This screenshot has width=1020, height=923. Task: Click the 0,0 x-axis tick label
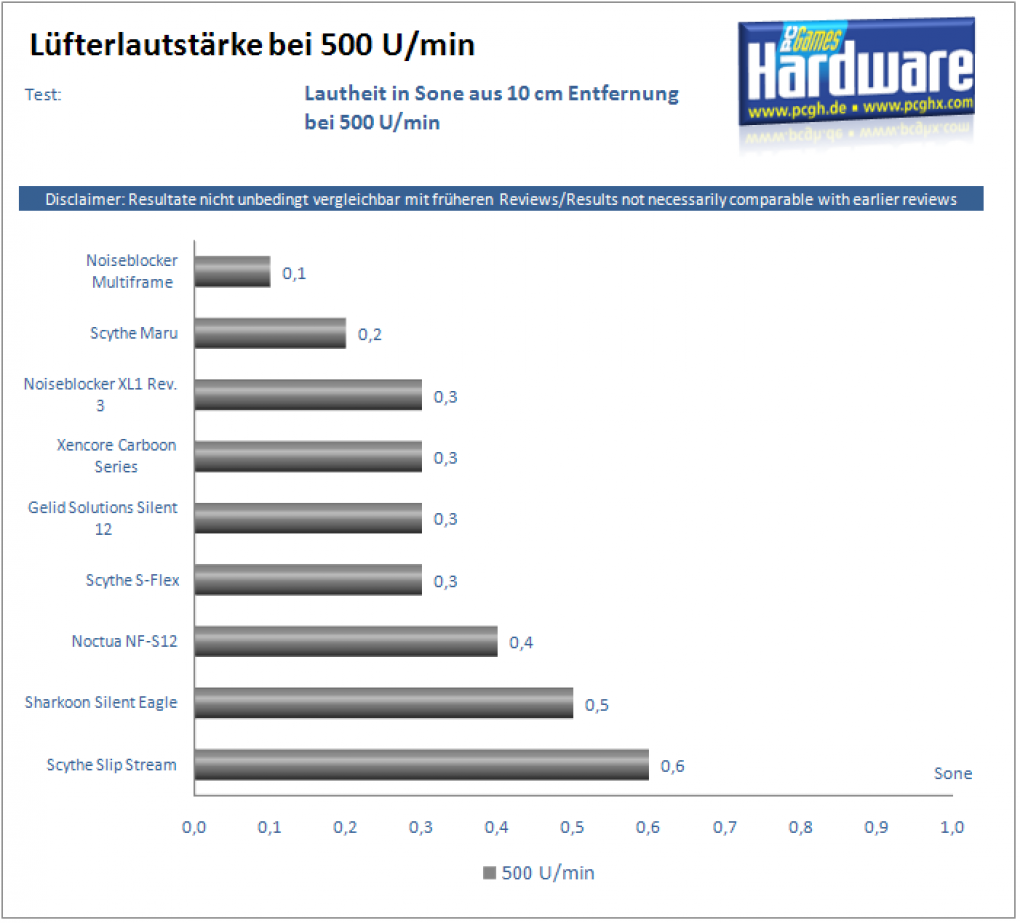tap(195, 829)
